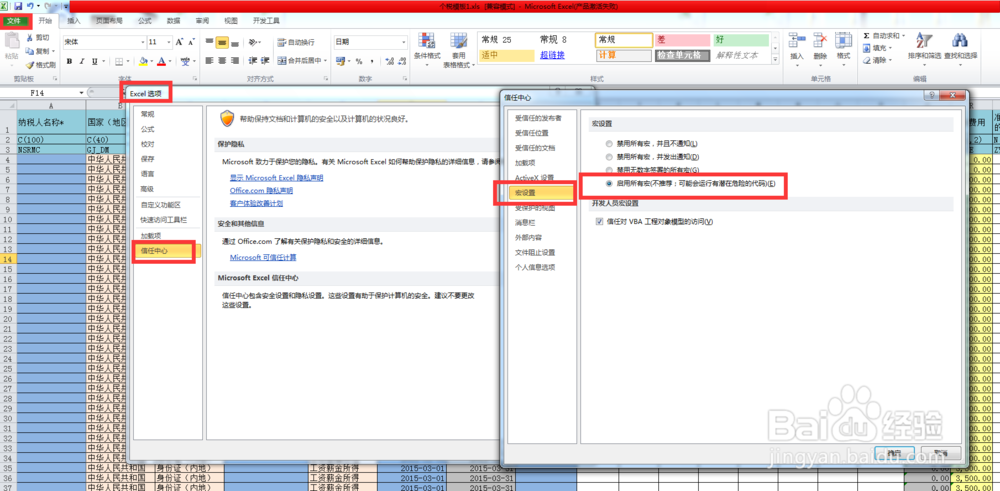Open 'Office.com 隐私声明' link
This screenshot has width=1000, height=491.
pyautogui.click(x=261, y=190)
